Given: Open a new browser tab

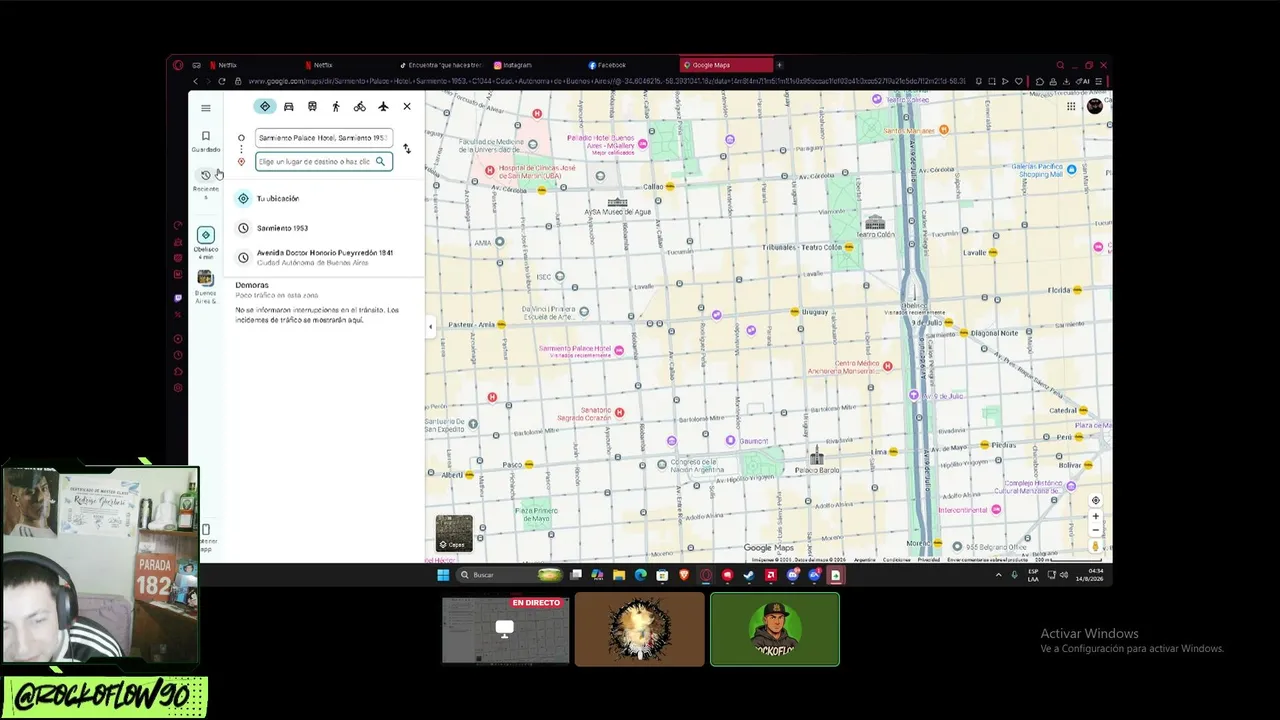Looking at the screenshot, I should 779,65.
